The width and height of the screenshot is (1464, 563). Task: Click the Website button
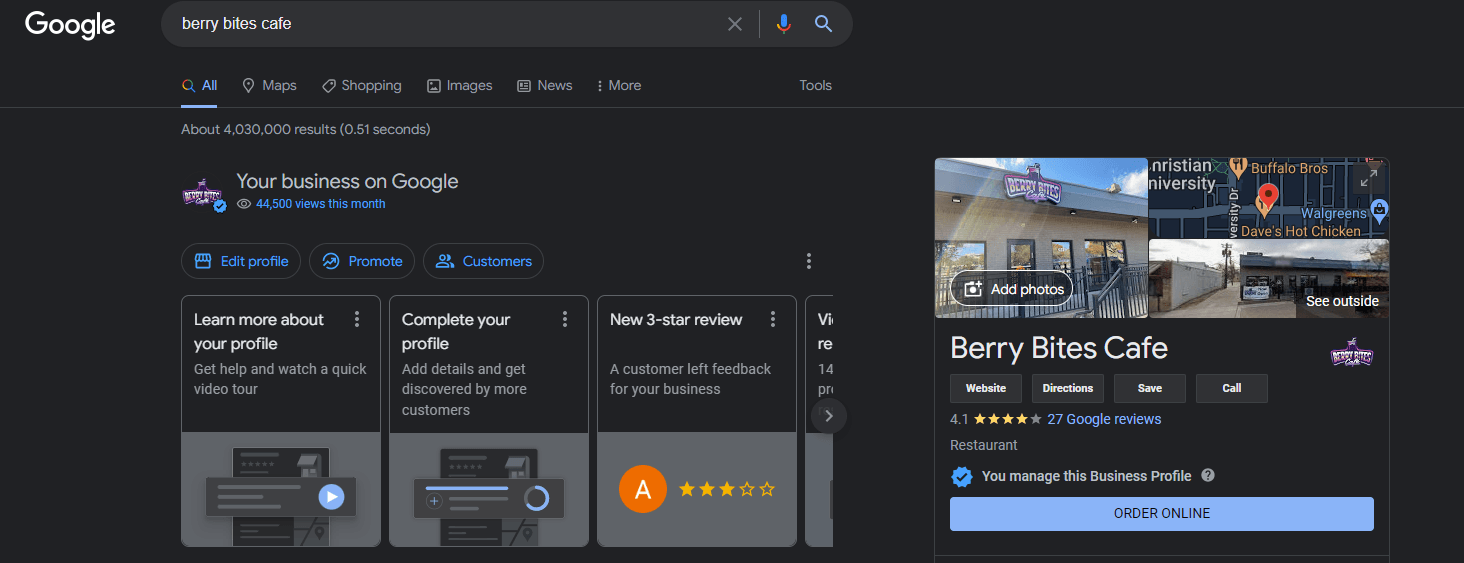[x=986, y=388]
